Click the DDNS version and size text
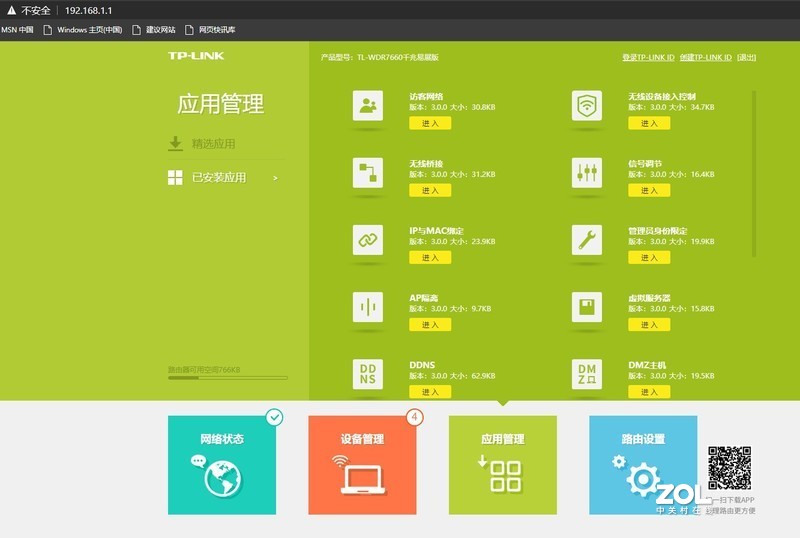 (452, 376)
